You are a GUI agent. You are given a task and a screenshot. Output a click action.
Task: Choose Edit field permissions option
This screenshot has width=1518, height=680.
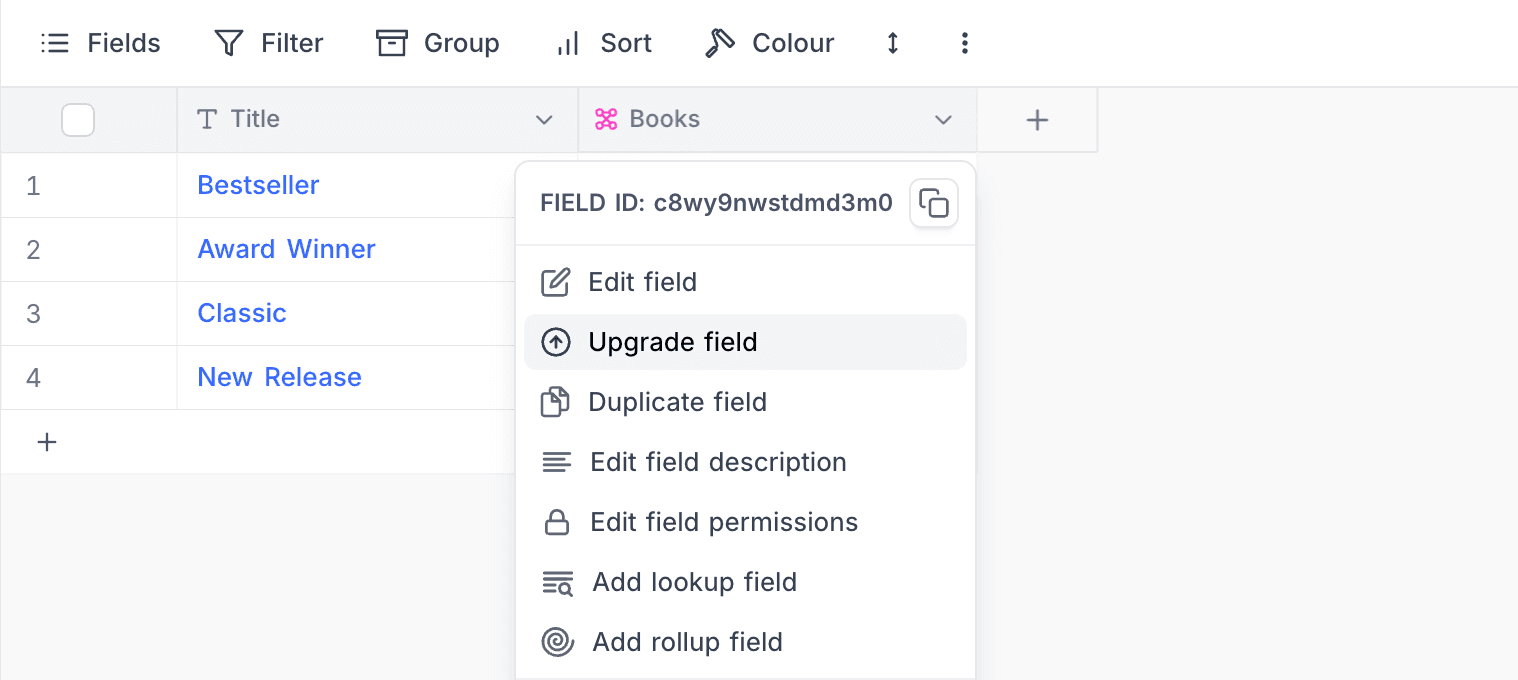click(724, 522)
